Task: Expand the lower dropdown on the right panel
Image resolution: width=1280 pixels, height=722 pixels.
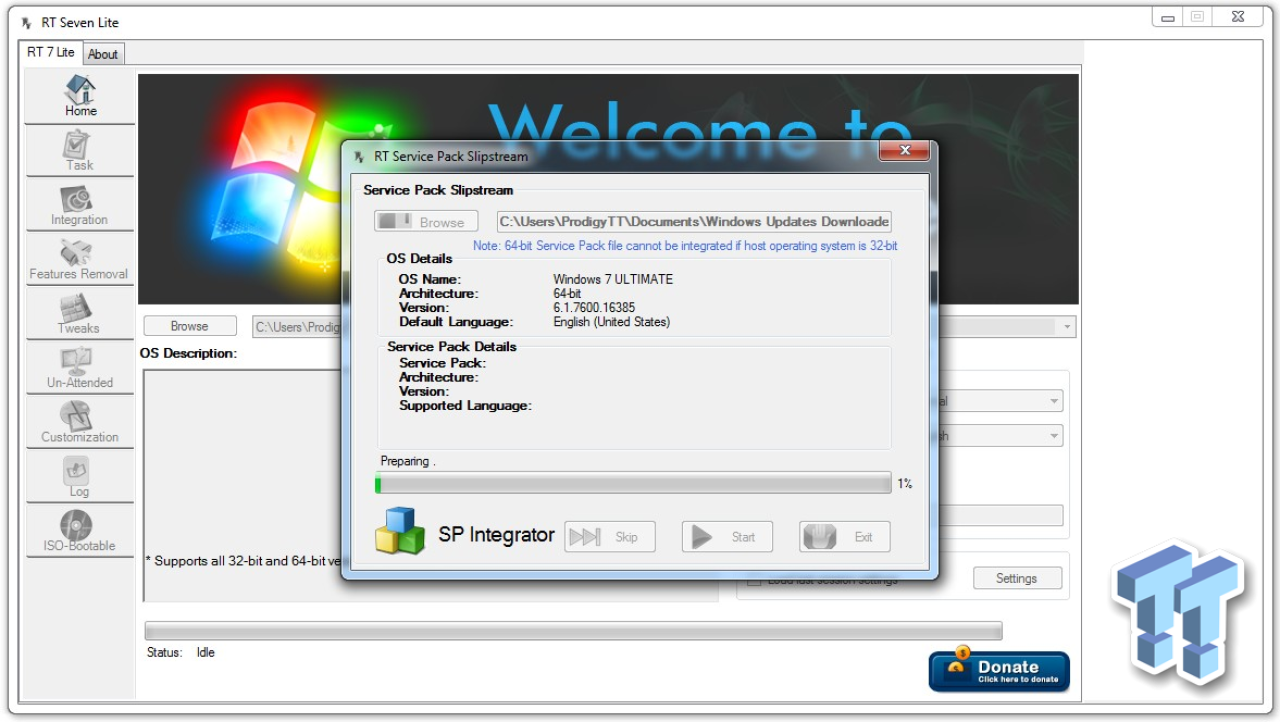Action: point(1054,436)
